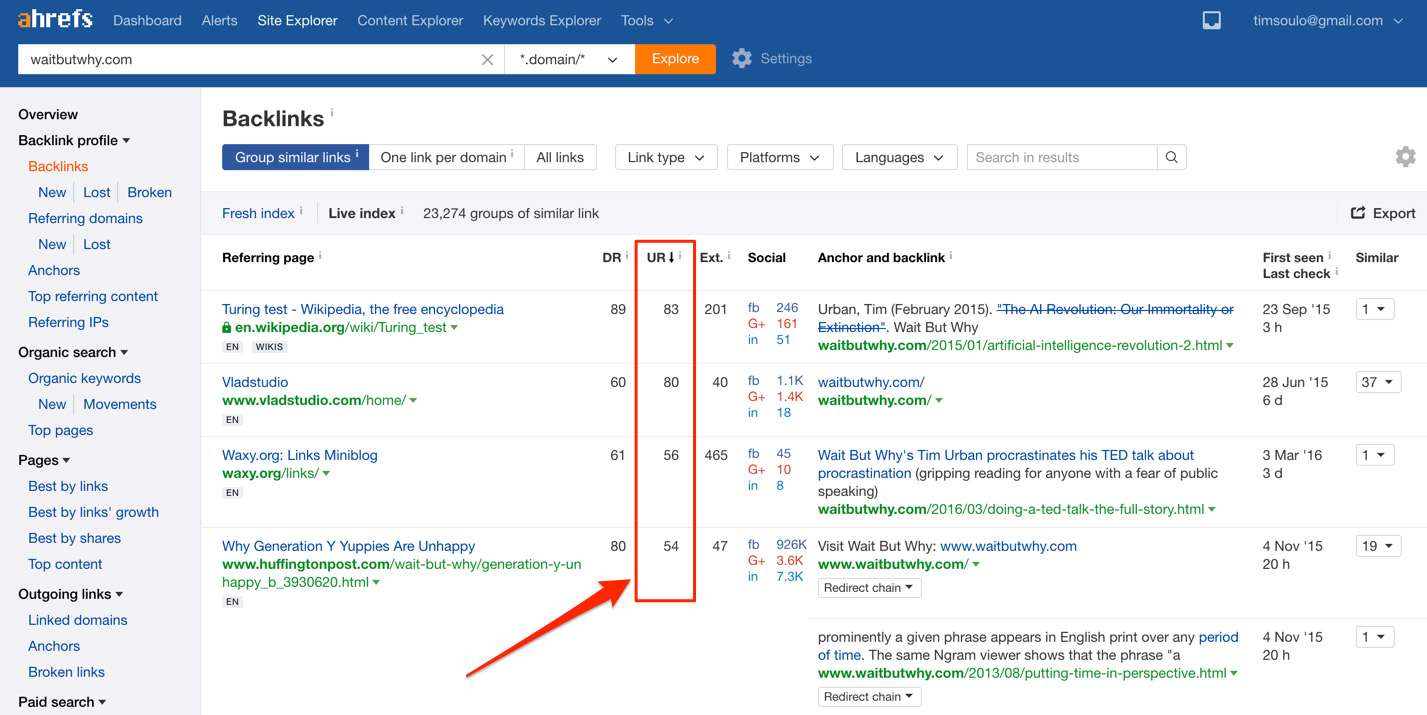Open Best by links in sidebar
1427x715 pixels.
(x=68, y=486)
